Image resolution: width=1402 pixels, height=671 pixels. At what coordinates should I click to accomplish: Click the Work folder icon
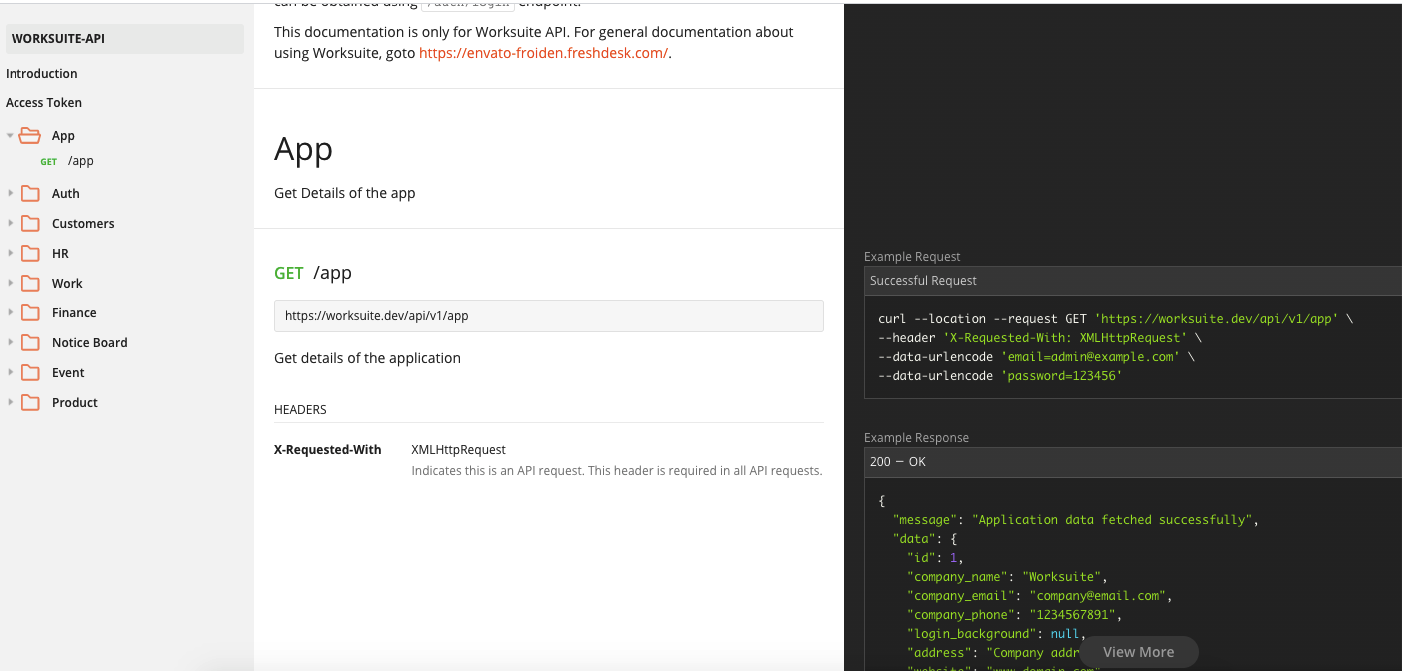point(30,284)
